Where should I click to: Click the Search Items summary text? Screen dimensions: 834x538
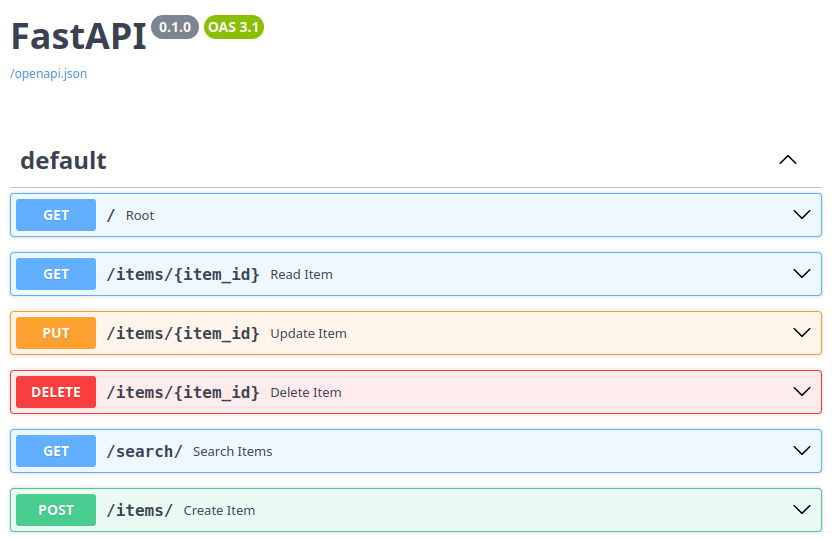[232, 452]
